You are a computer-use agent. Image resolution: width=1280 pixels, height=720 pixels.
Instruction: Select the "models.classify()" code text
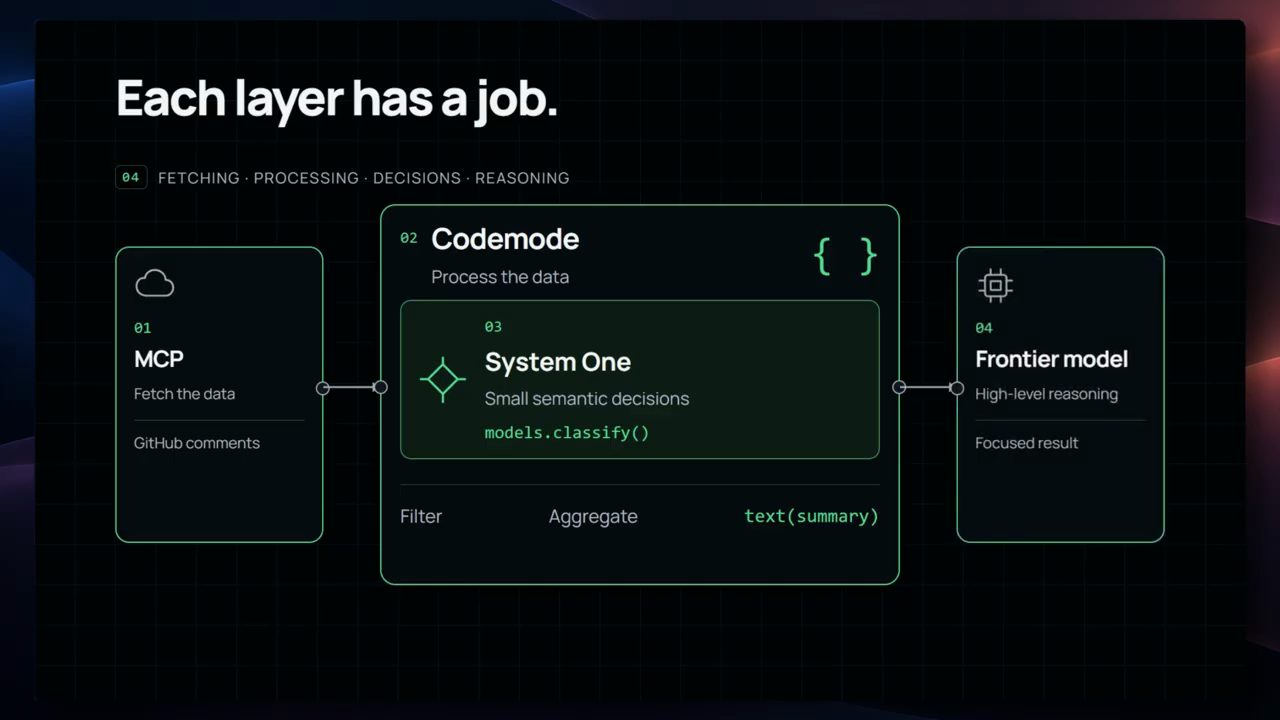point(567,433)
